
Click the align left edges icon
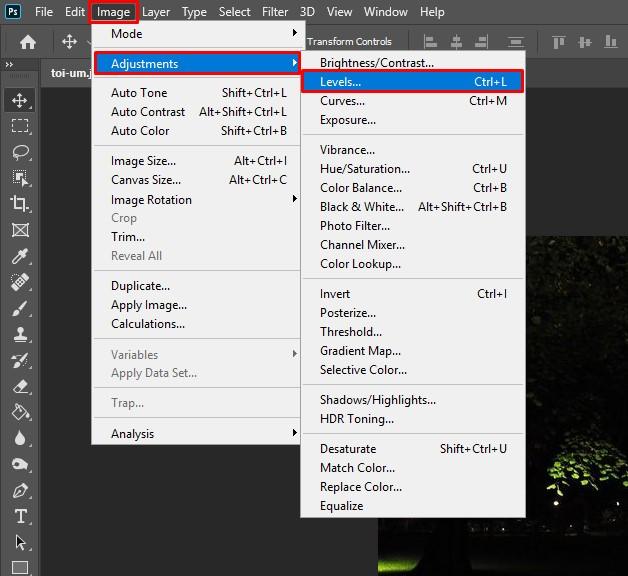coord(431,42)
